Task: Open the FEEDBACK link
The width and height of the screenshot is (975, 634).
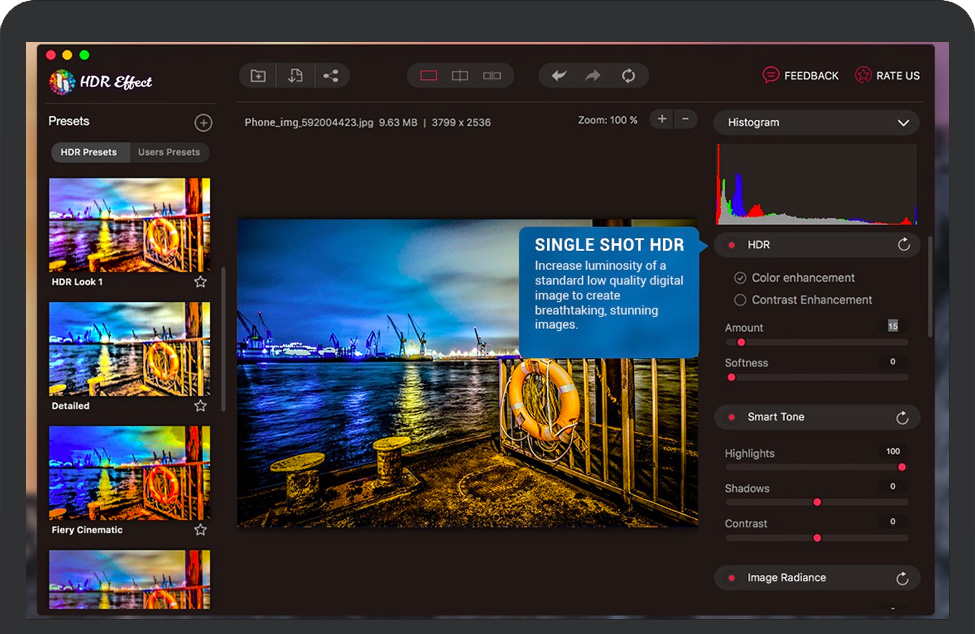Action: pyautogui.click(x=800, y=76)
